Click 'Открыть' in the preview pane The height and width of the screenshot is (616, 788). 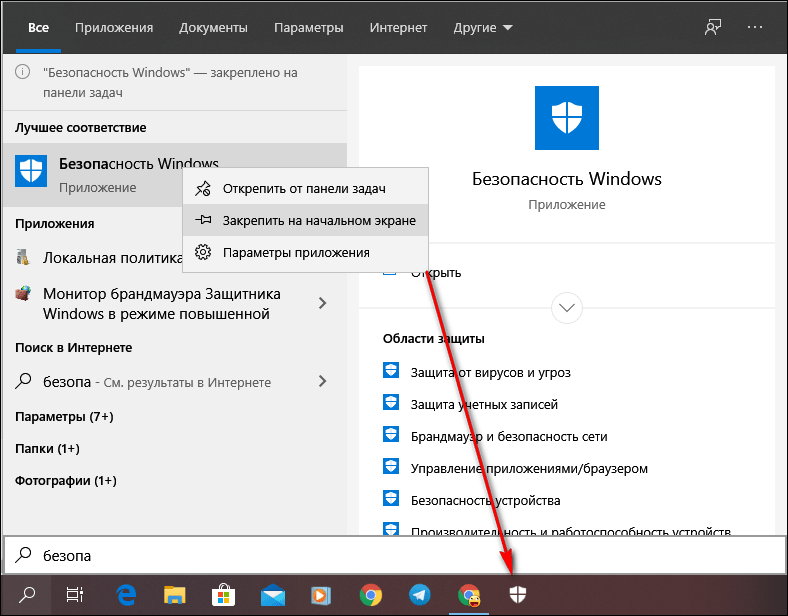pos(436,273)
